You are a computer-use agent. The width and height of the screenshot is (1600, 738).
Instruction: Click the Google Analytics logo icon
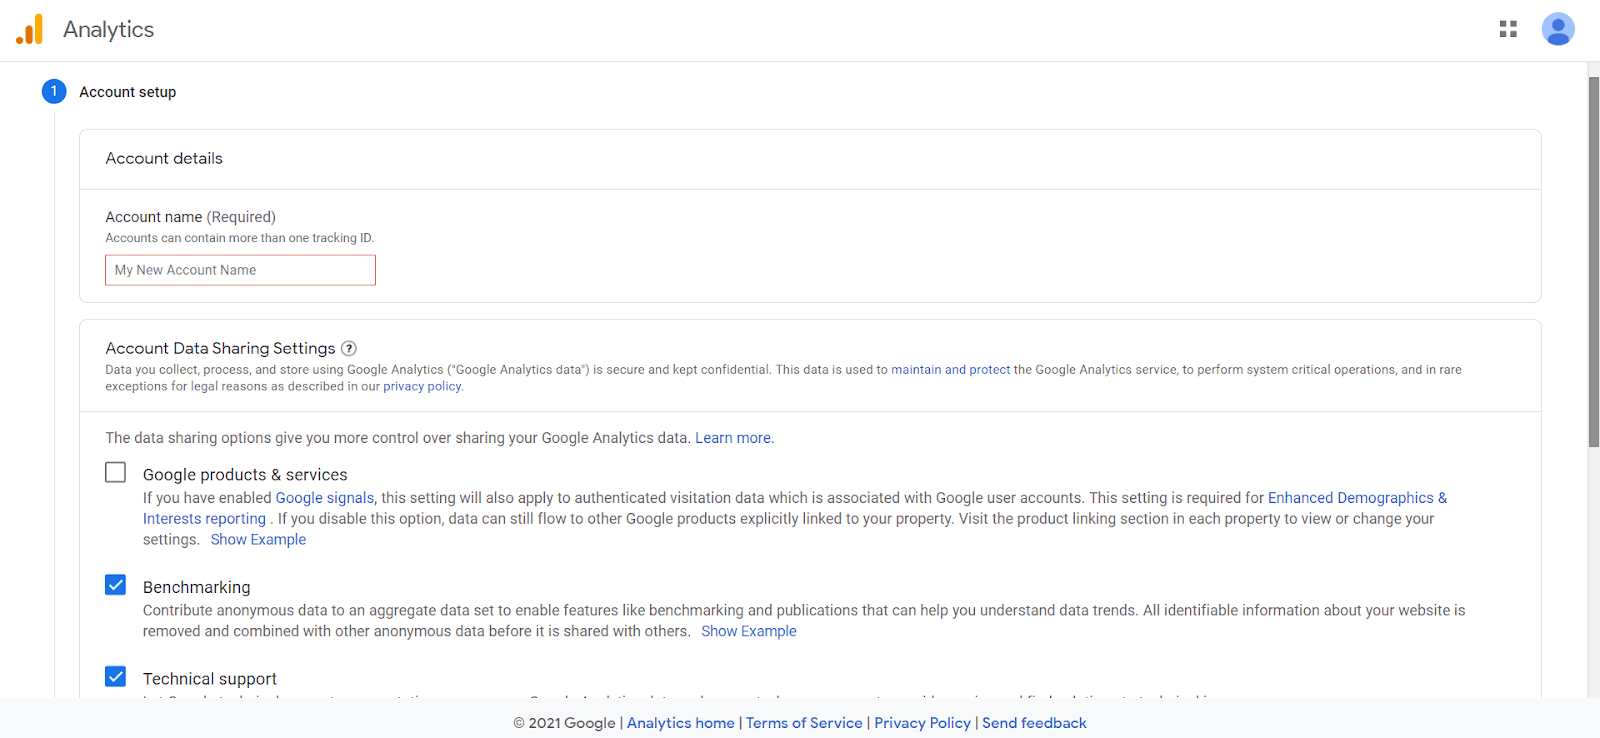coord(30,29)
